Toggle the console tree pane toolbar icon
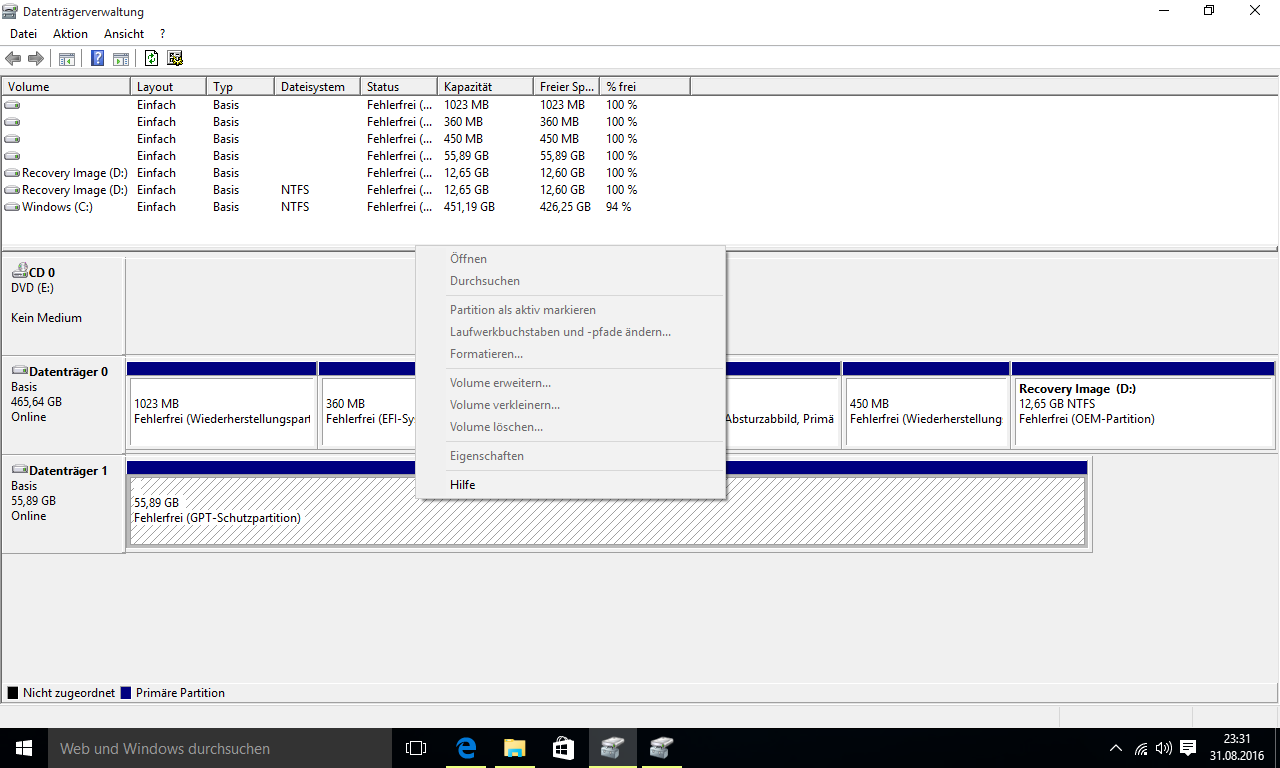 (67, 58)
